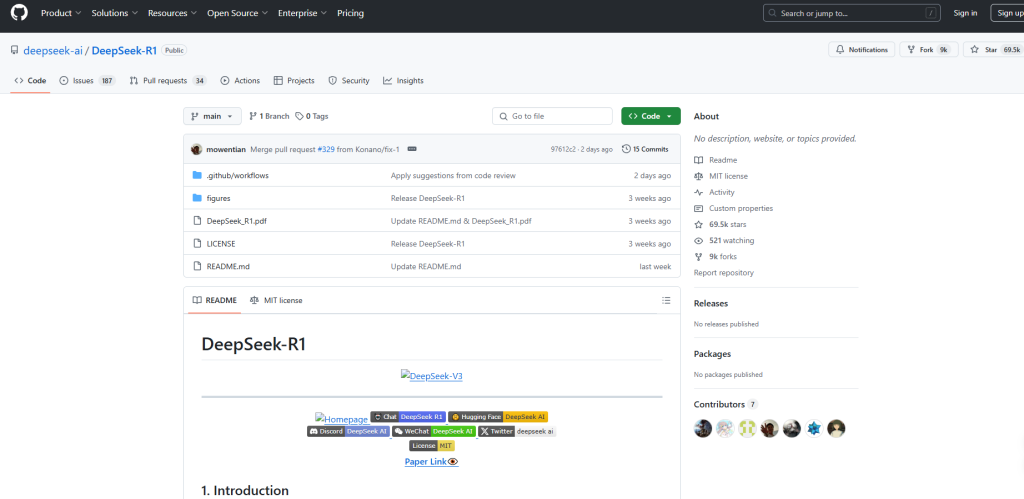Switch to the Code tab
The image size is (1024, 499).
coord(30,81)
